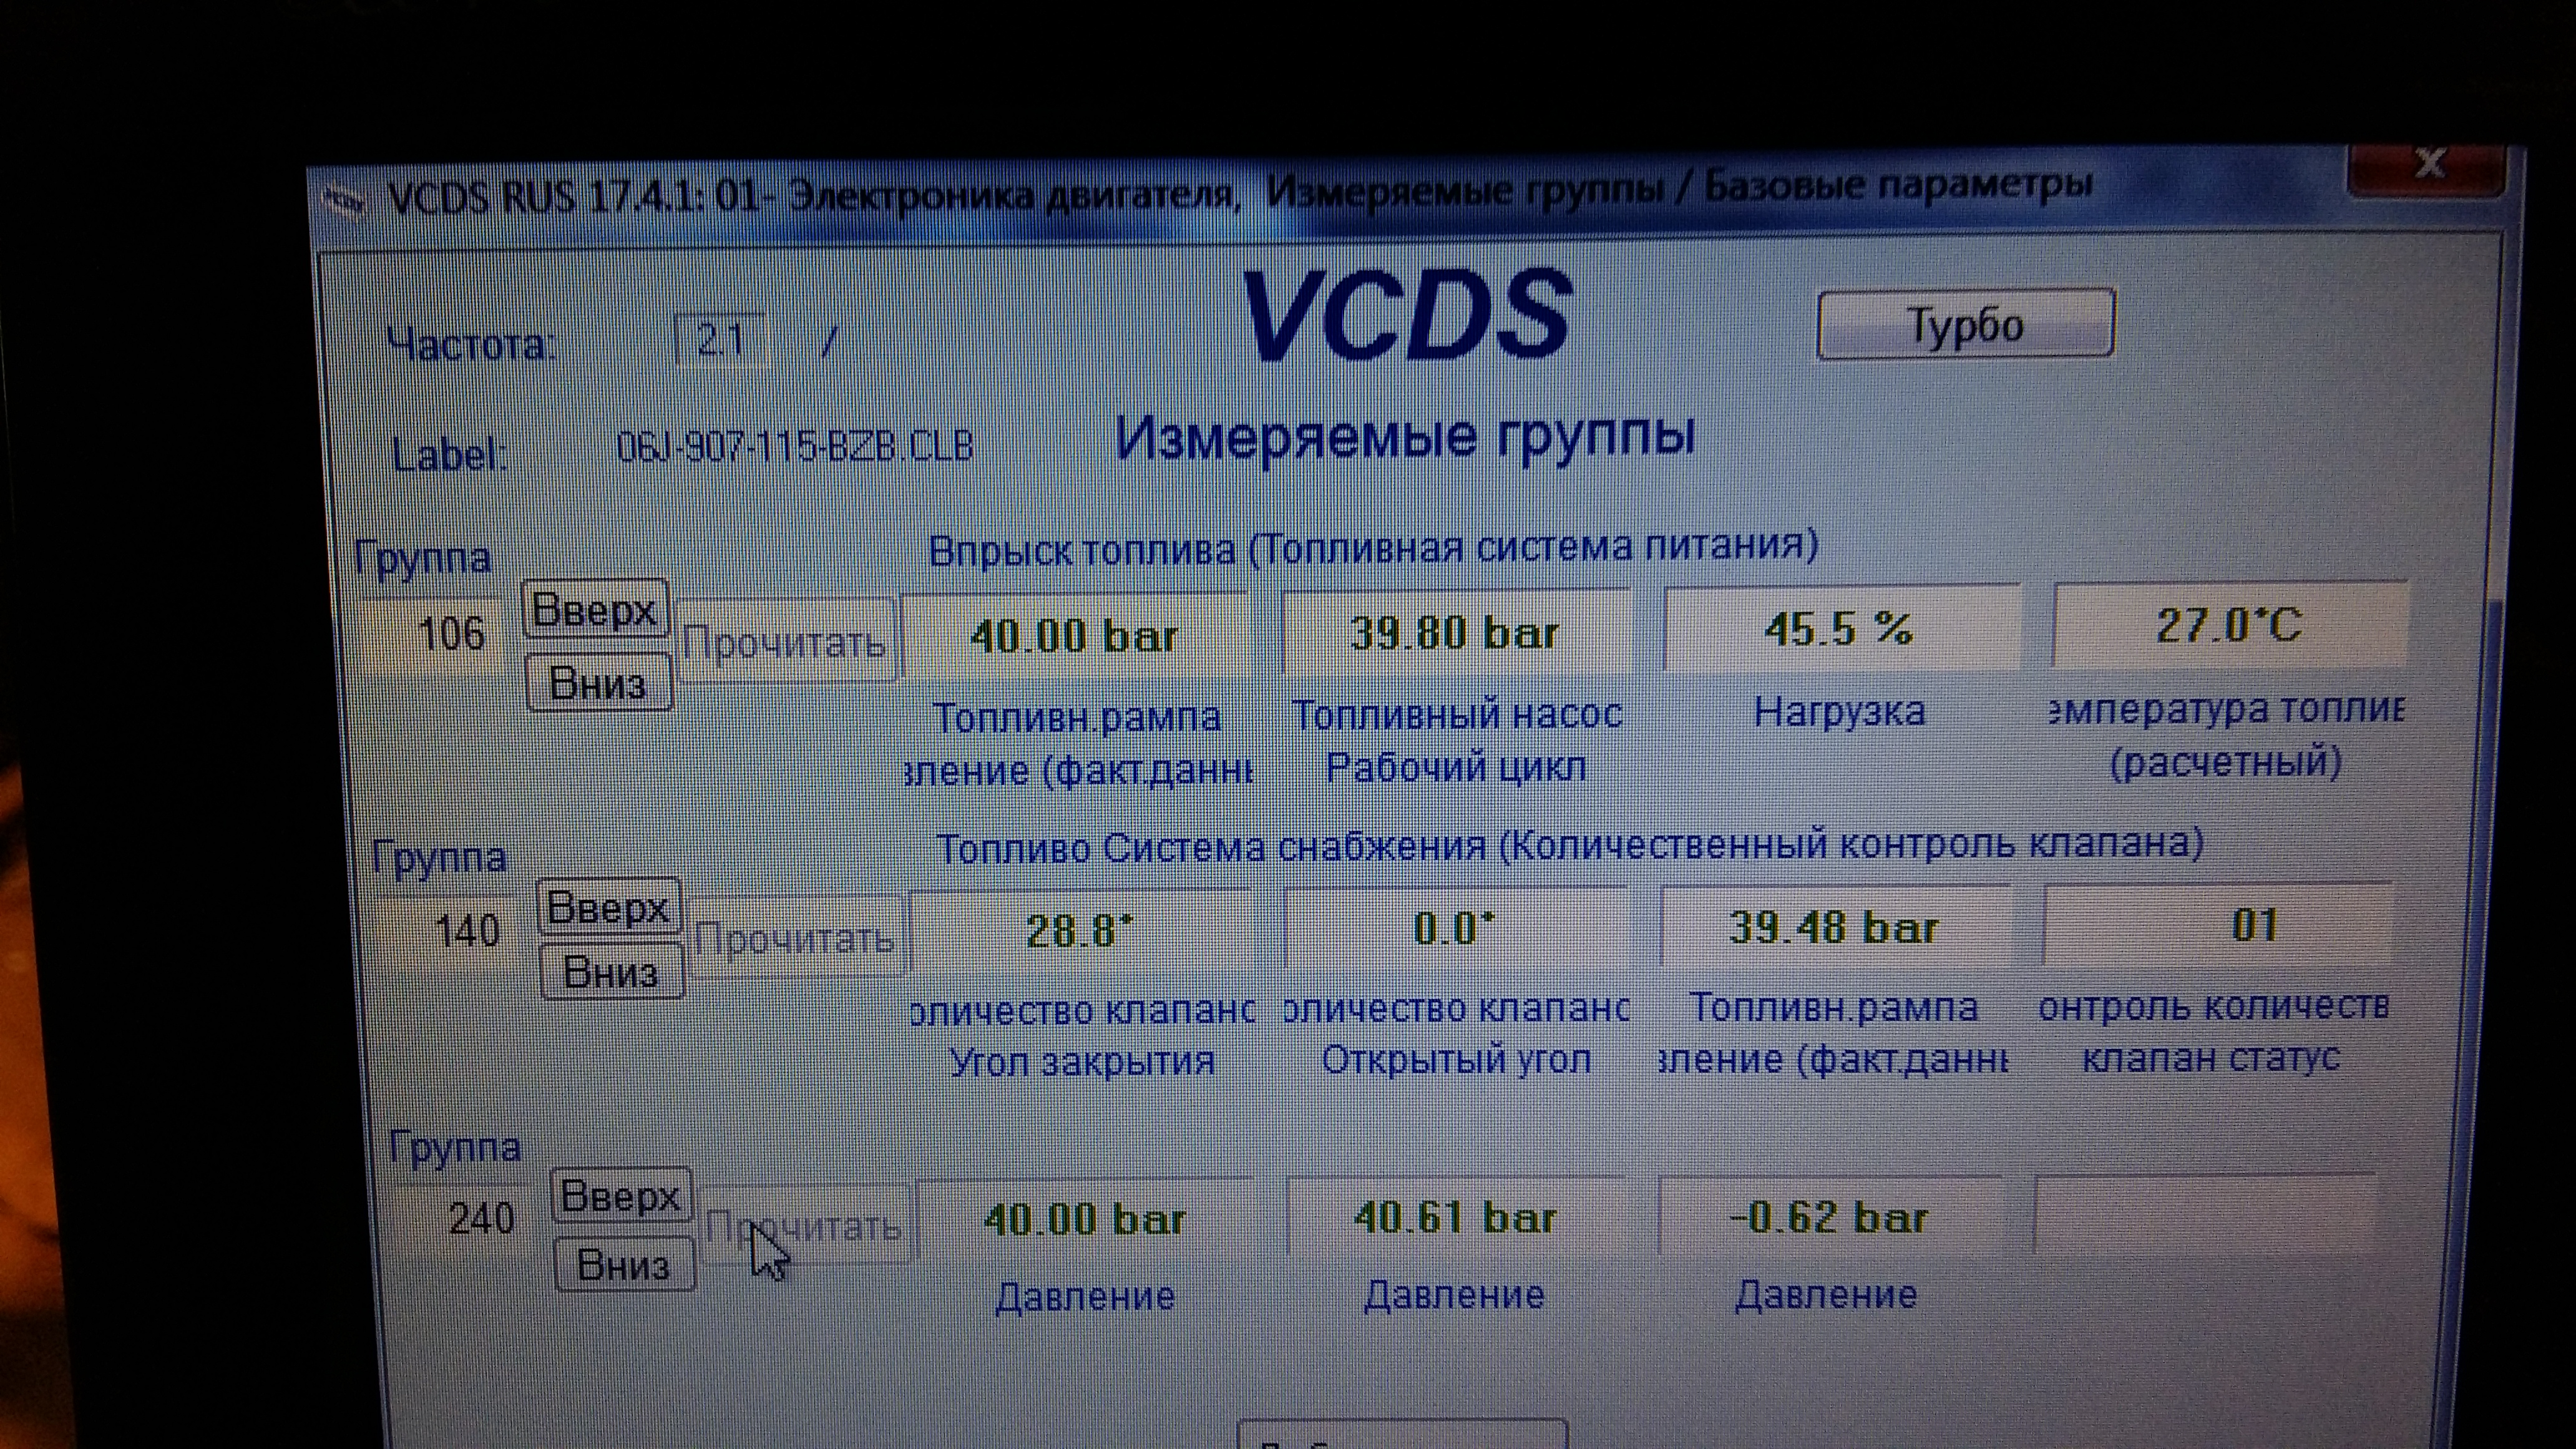
Task: Click the клапан статус label
Action: point(2211,1057)
